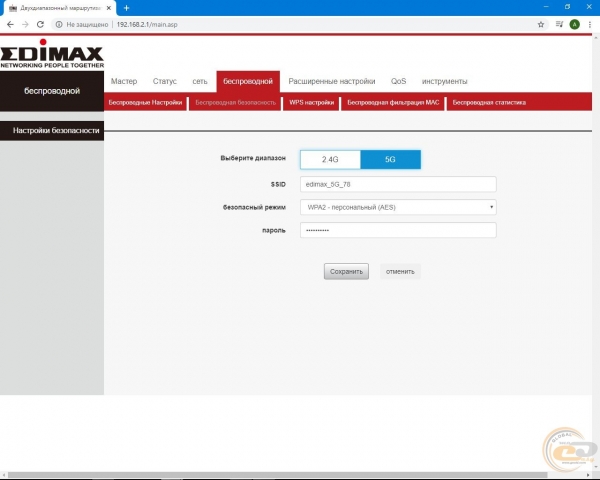This screenshot has width=600, height=480.
Task: Click the Edimax logo
Action: click(x=52, y=54)
